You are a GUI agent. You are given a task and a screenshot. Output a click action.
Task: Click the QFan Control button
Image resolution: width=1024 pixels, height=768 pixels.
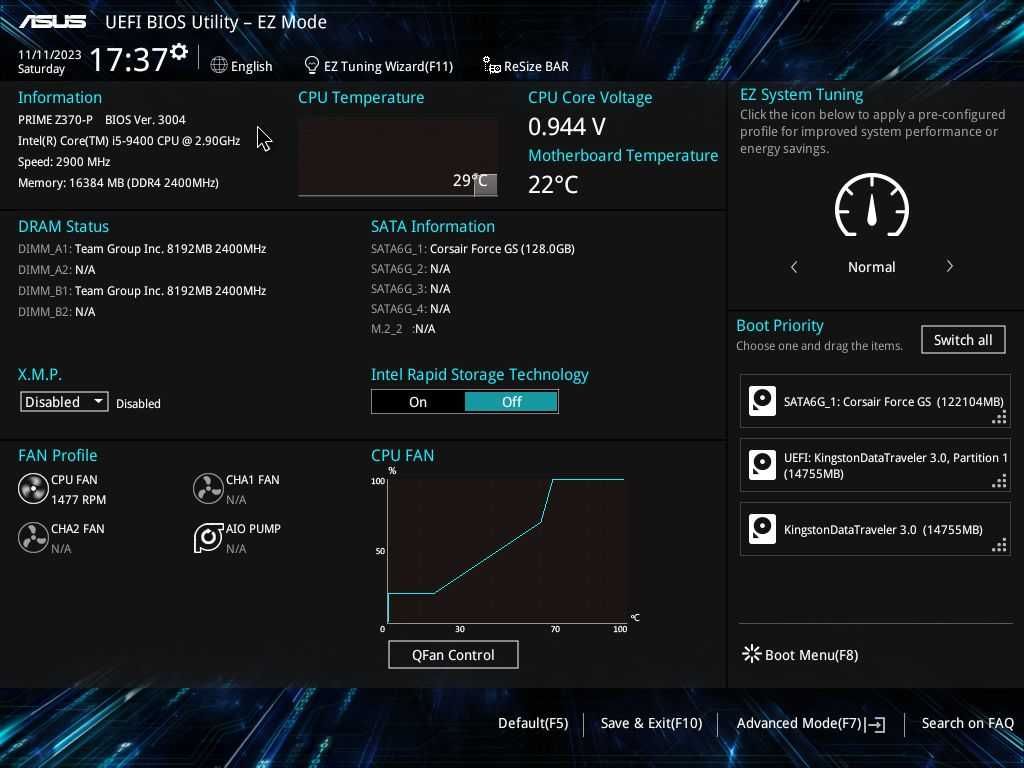[453, 654]
